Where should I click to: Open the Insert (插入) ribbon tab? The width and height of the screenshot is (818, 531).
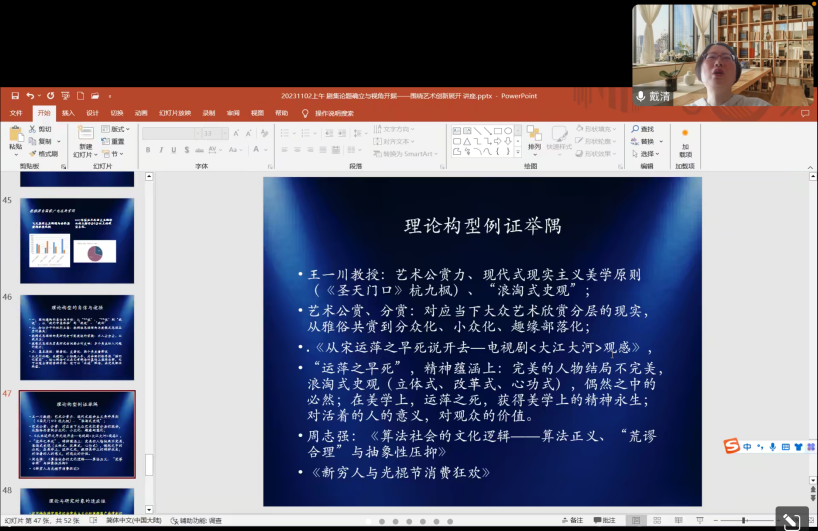68,113
